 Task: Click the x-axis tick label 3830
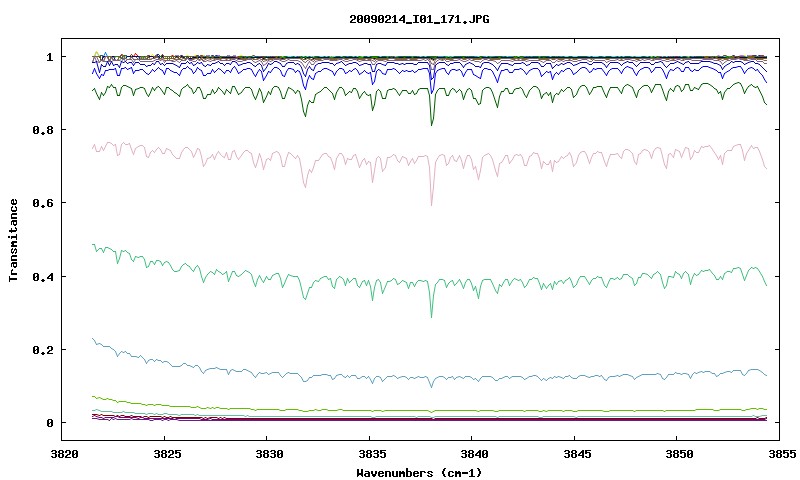click(x=269, y=454)
